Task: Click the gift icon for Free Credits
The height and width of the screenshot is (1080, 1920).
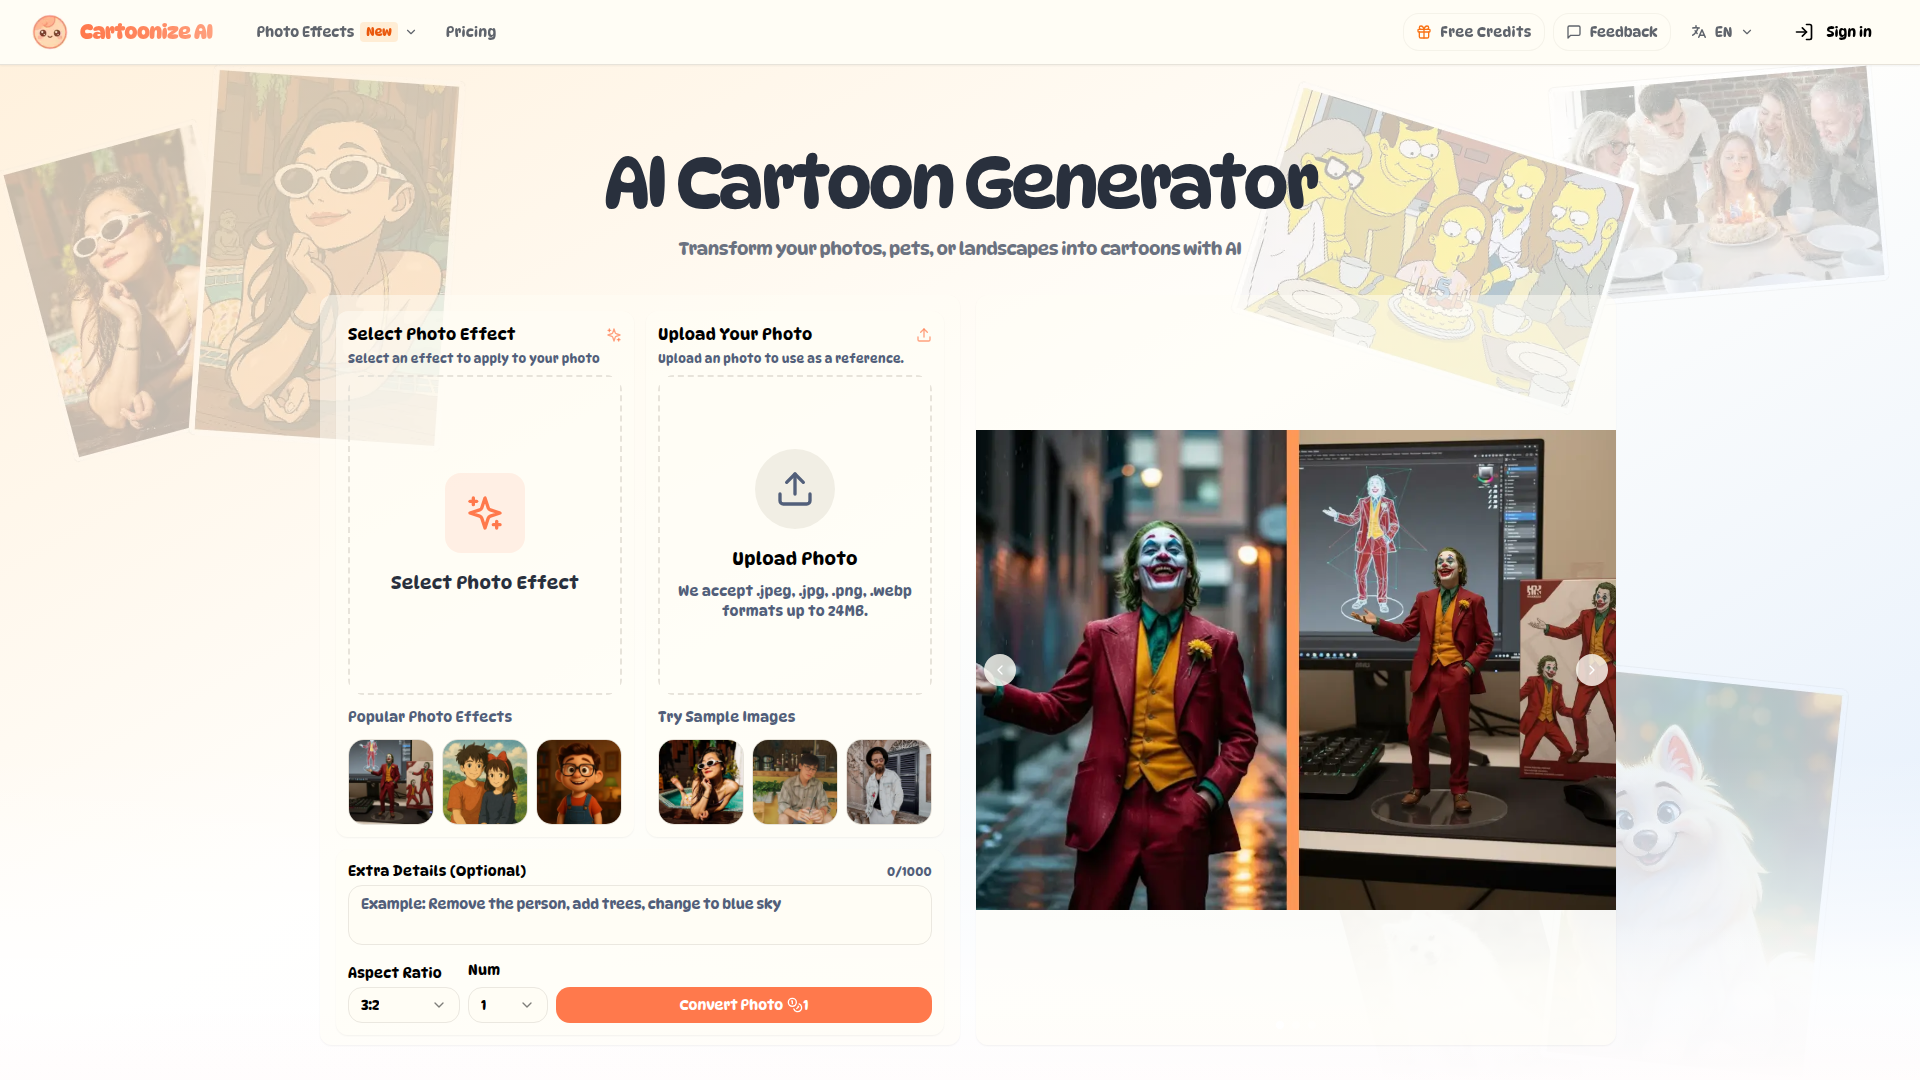Action: tap(1424, 32)
